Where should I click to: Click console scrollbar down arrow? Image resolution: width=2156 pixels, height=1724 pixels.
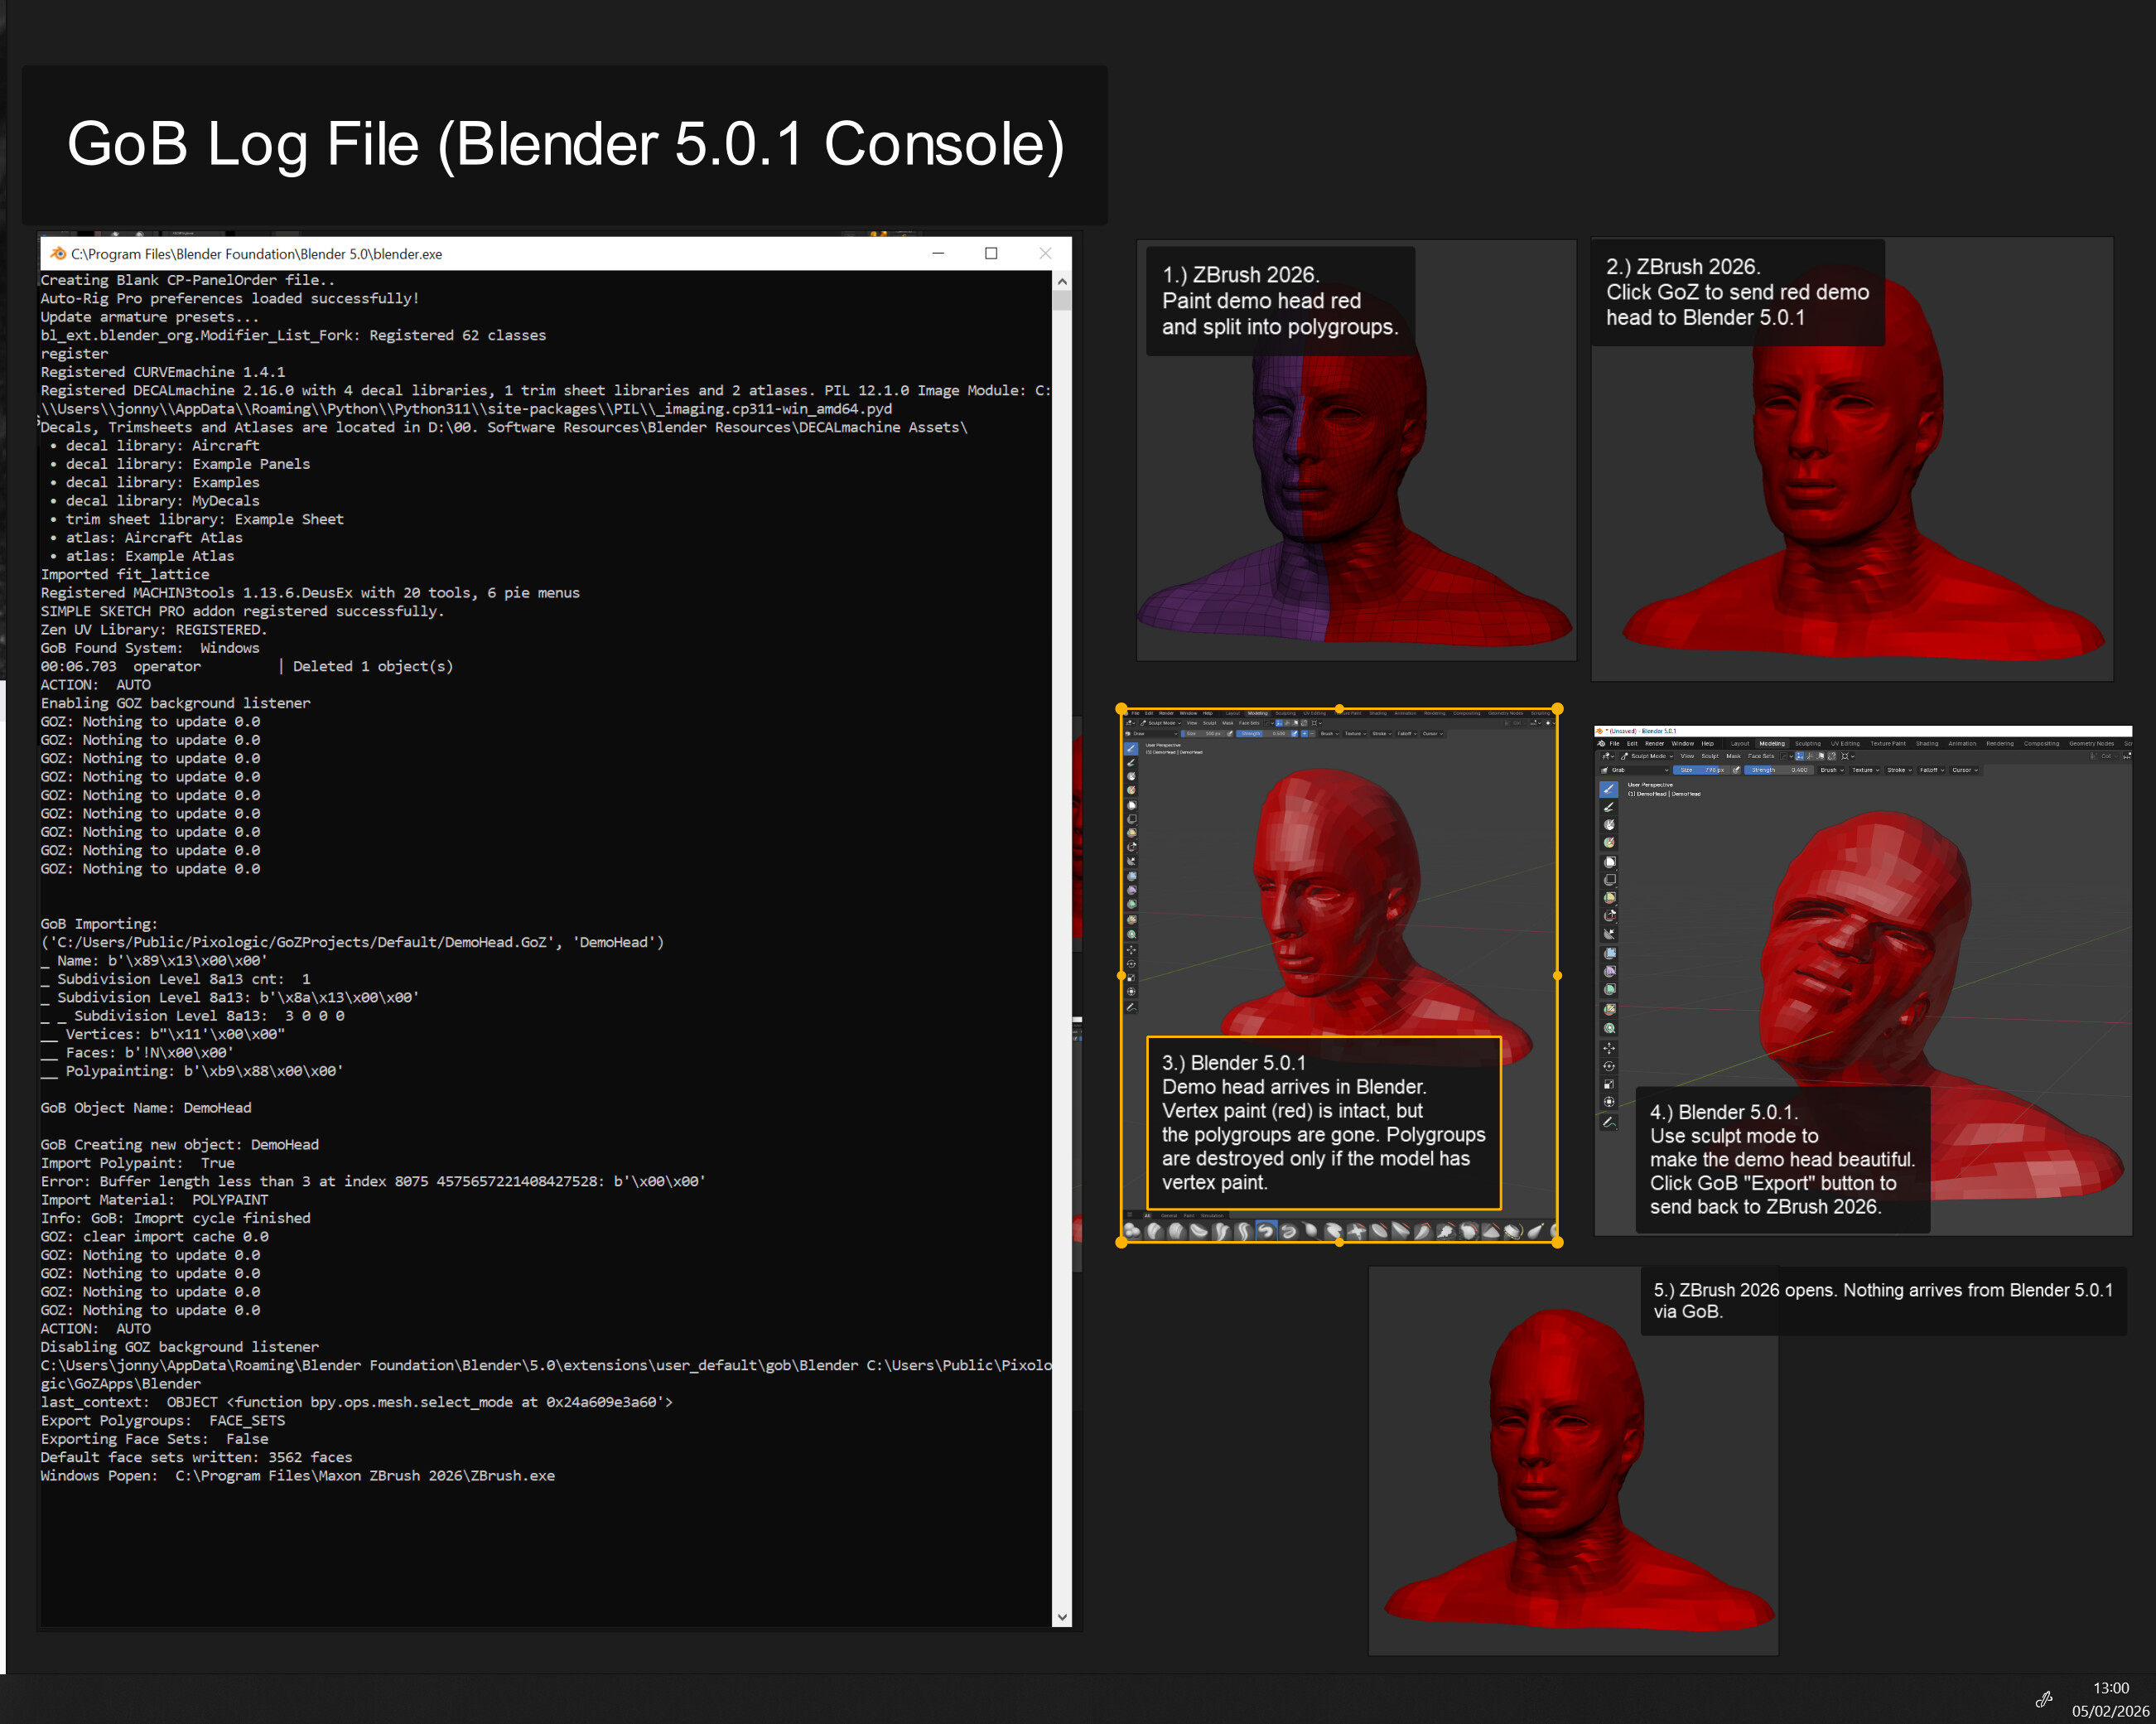coord(1062,1617)
